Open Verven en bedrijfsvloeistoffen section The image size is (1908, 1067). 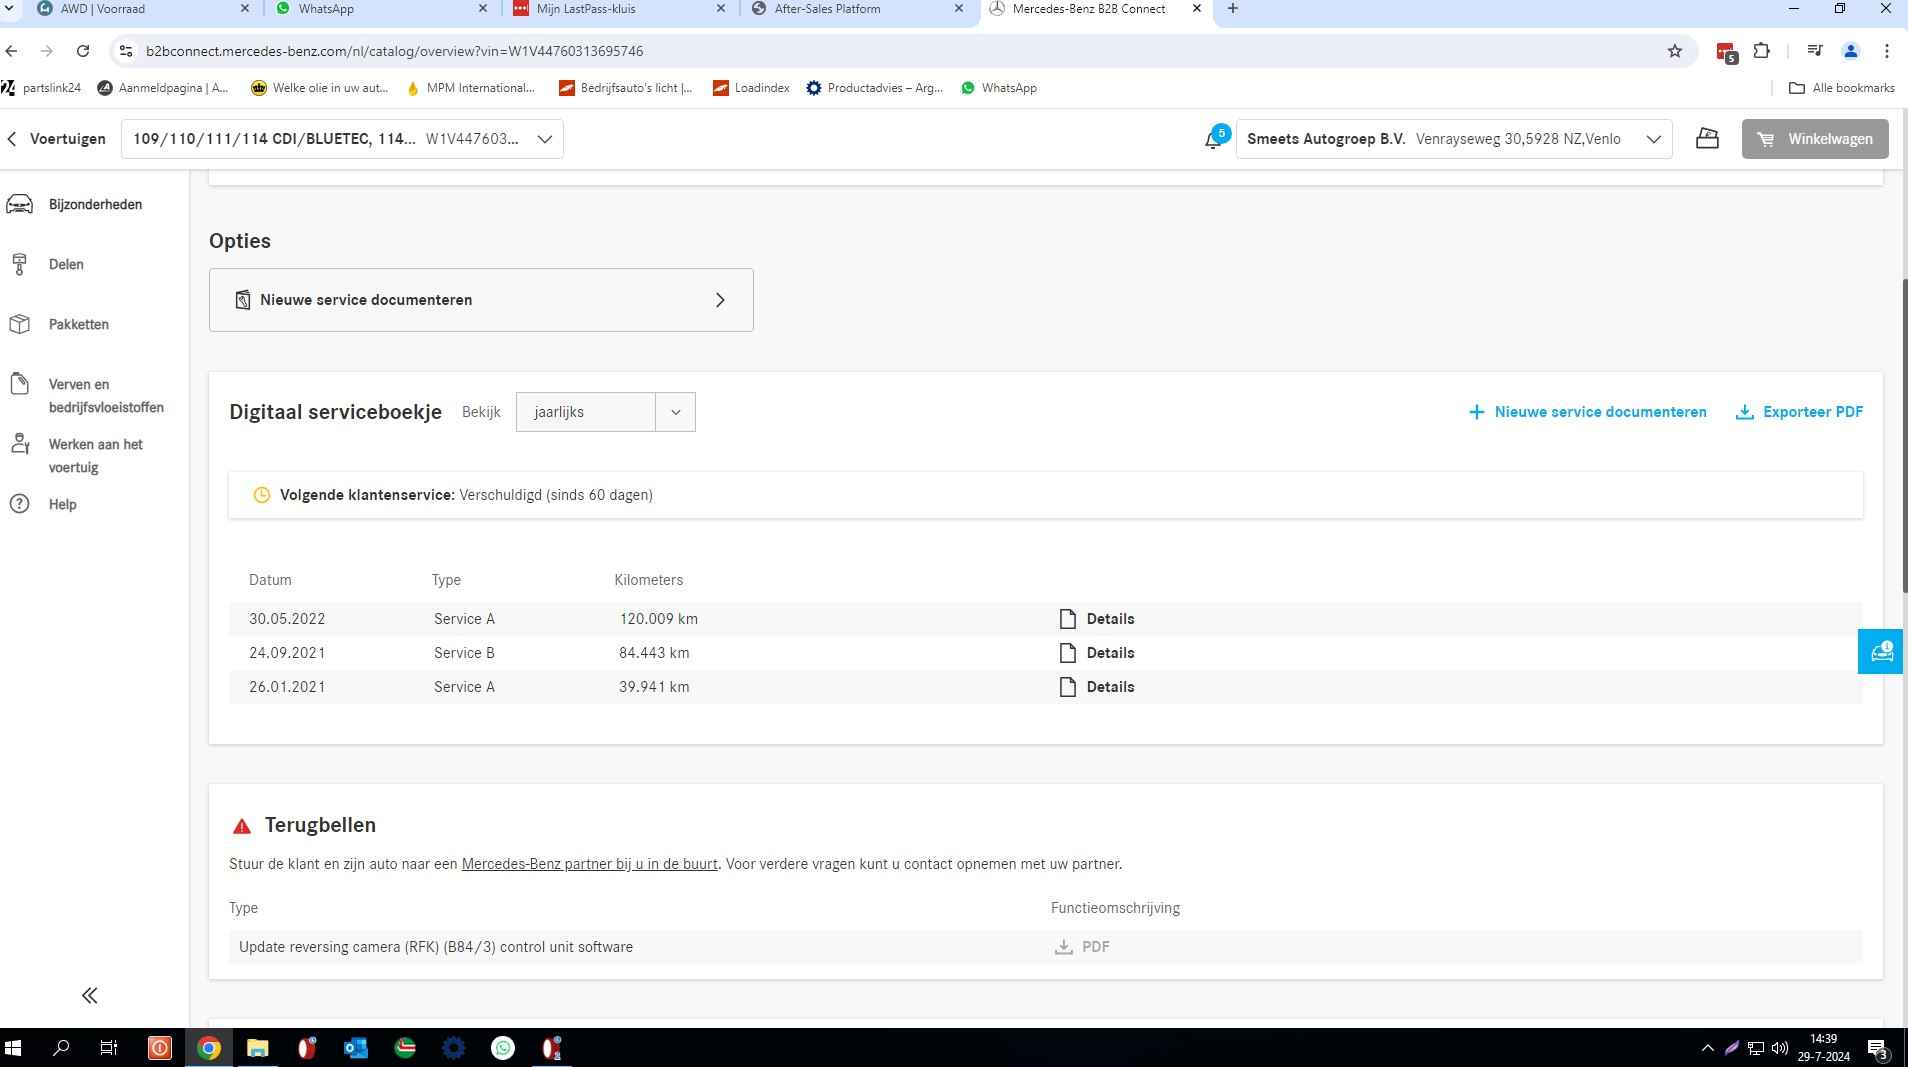(x=86, y=395)
